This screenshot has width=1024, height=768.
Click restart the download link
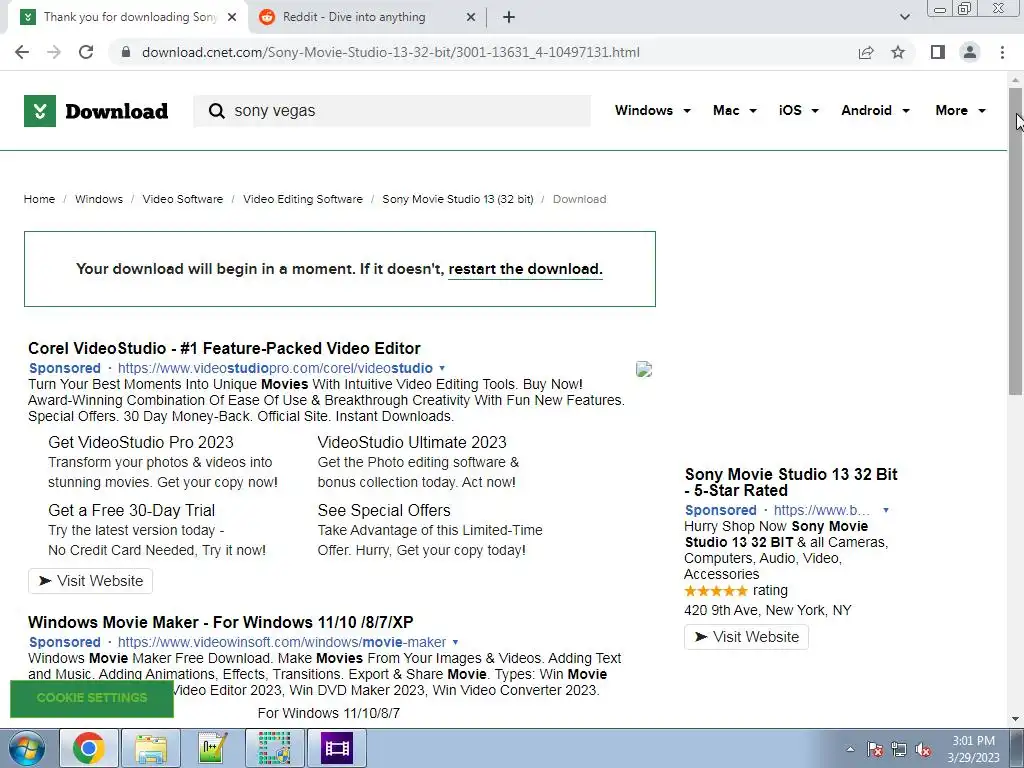pos(525,269)
